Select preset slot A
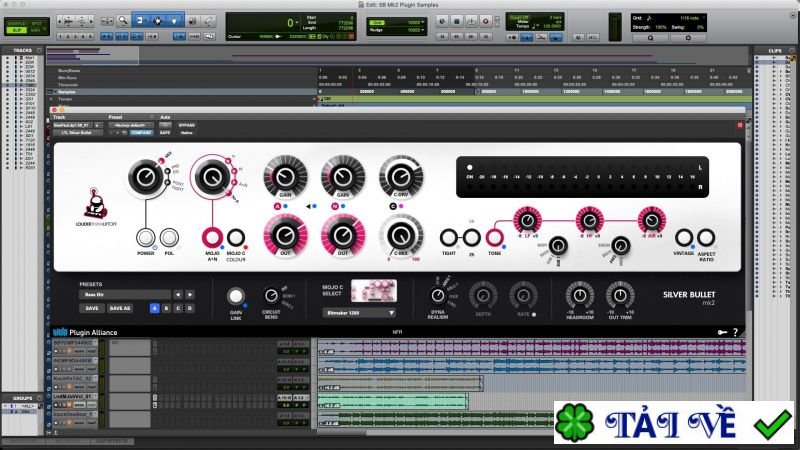 153,308
